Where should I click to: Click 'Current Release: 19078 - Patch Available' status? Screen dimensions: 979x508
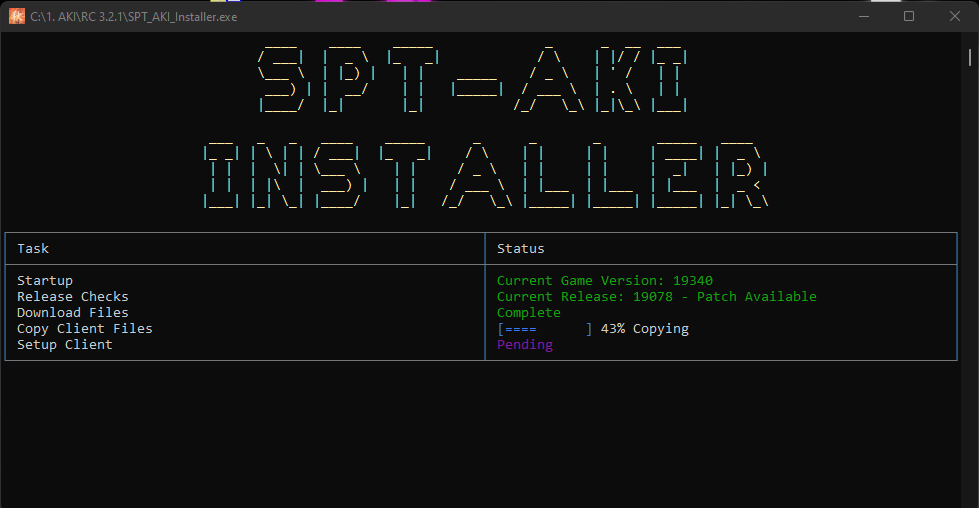coord(657,296)
